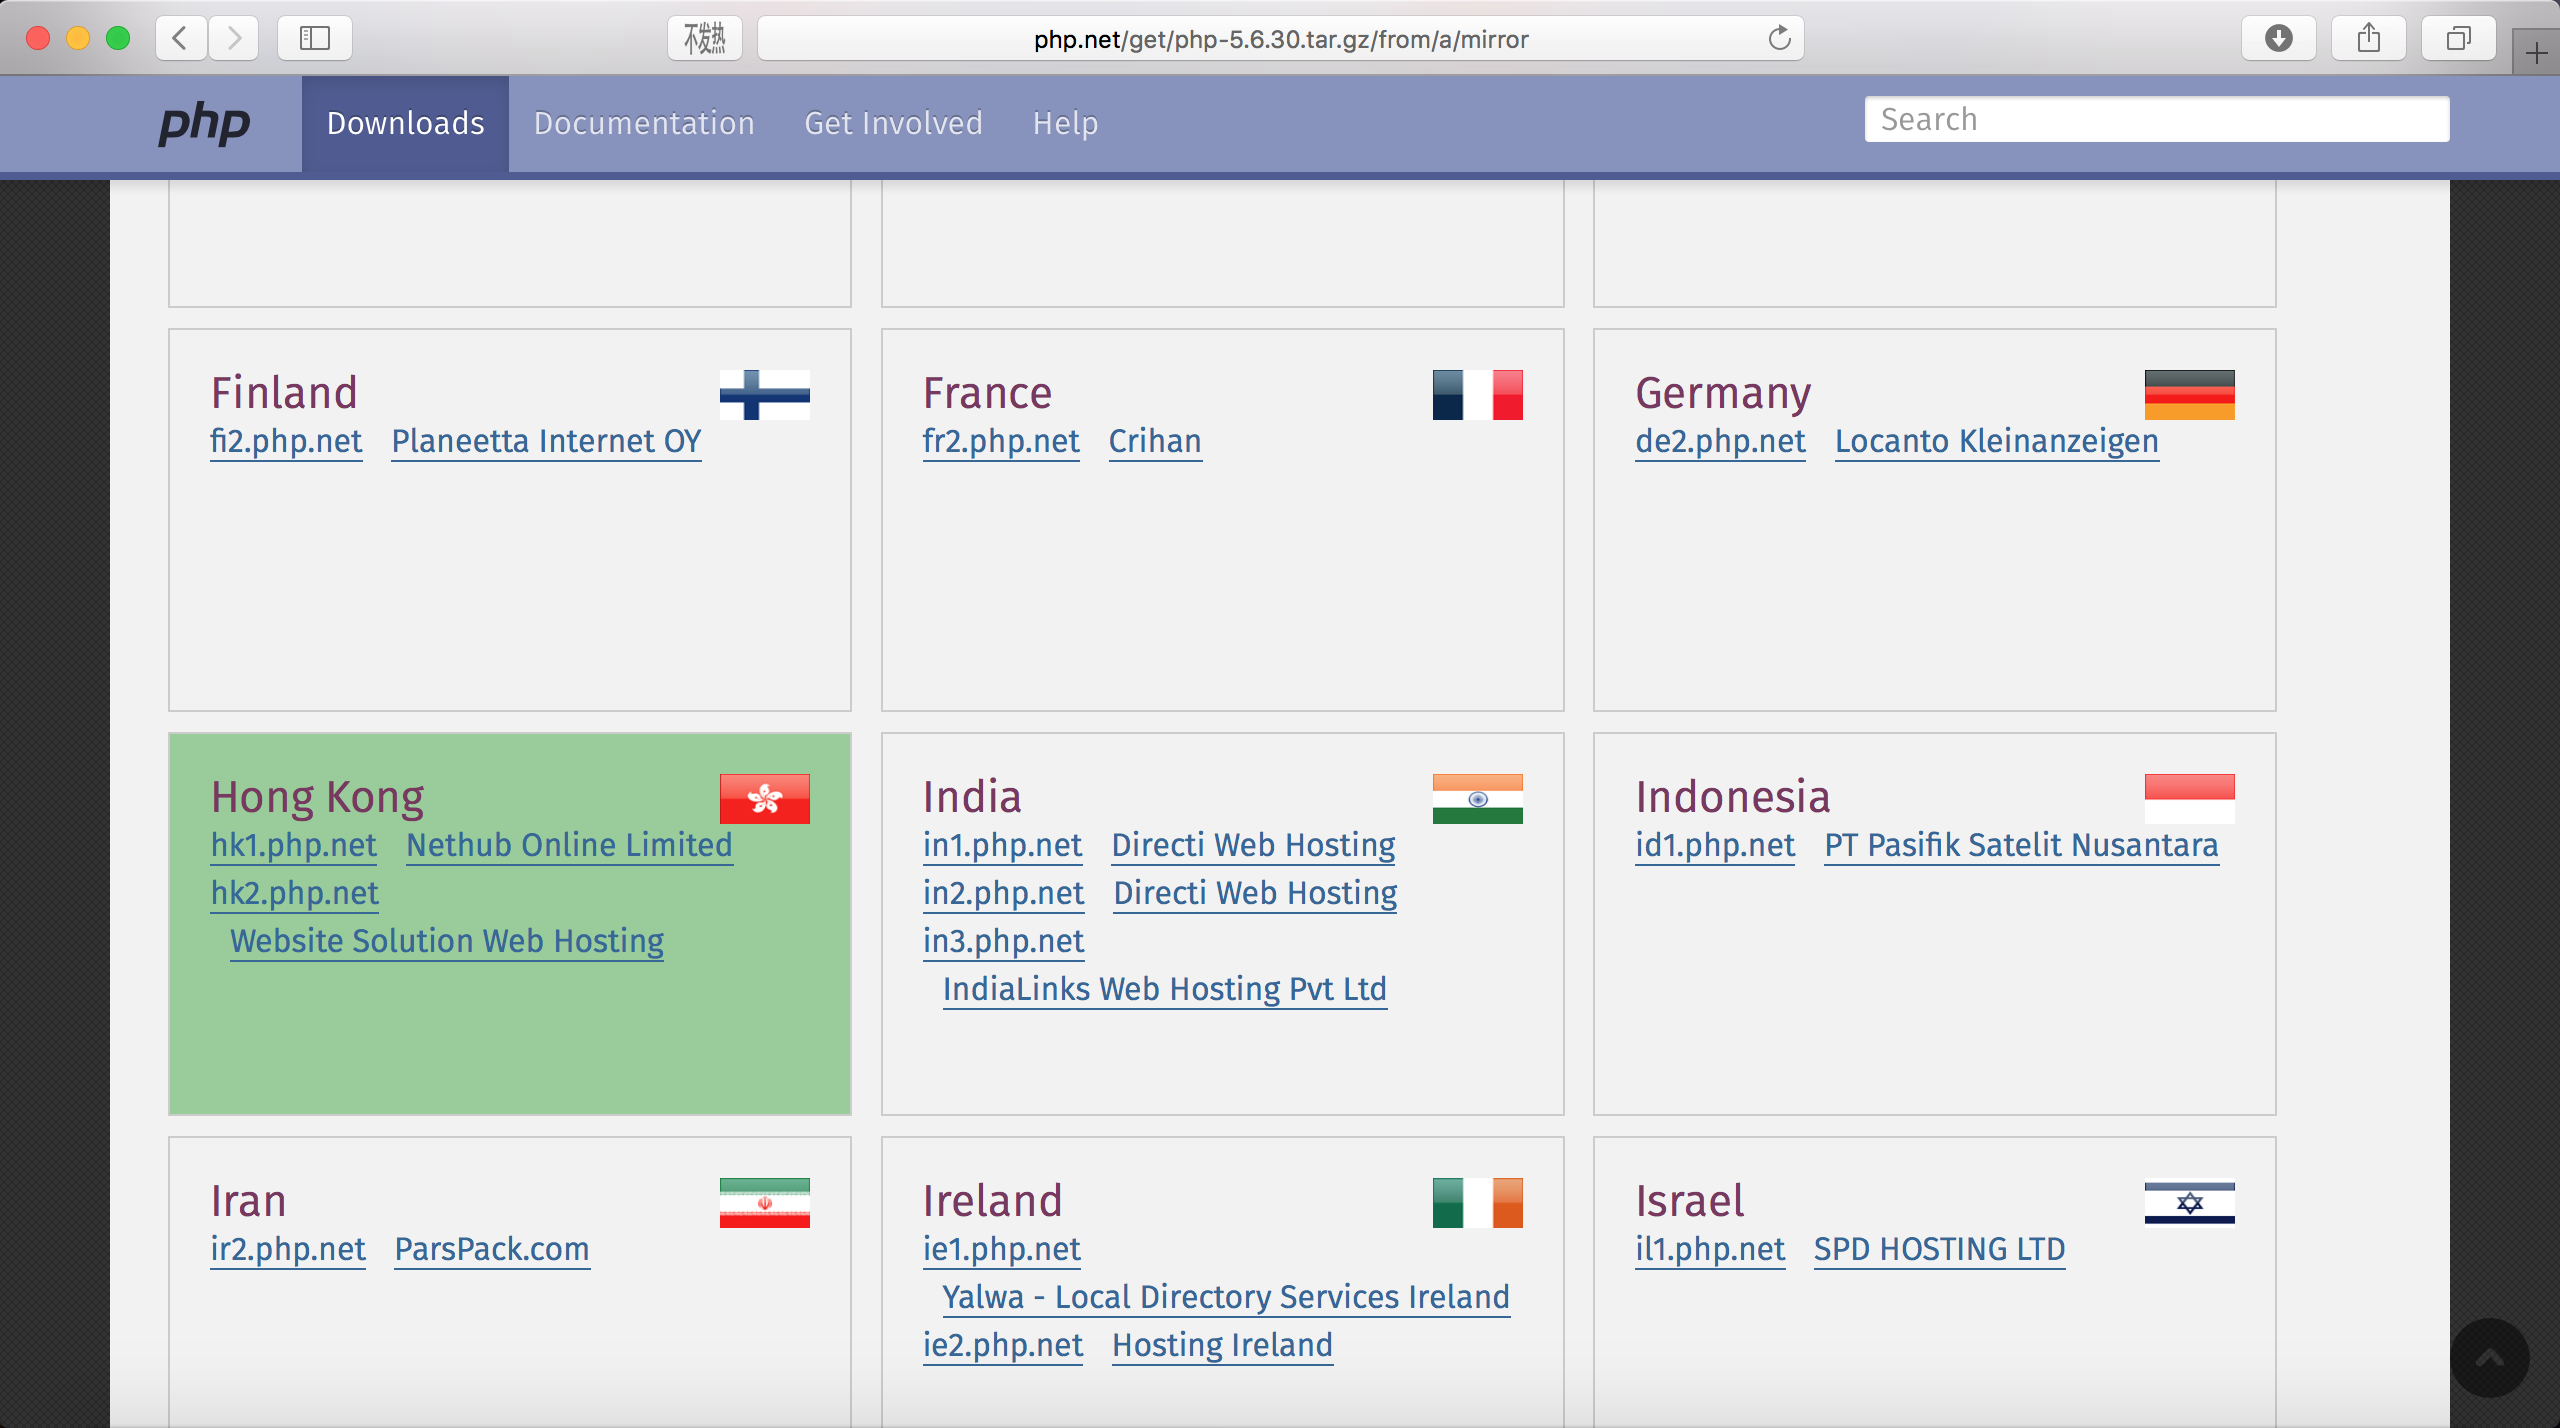This screenshot has height=1428, width=2560.
Task: Open the SPD HOSTING LTD link
Action: (x=1939, y=1249)
